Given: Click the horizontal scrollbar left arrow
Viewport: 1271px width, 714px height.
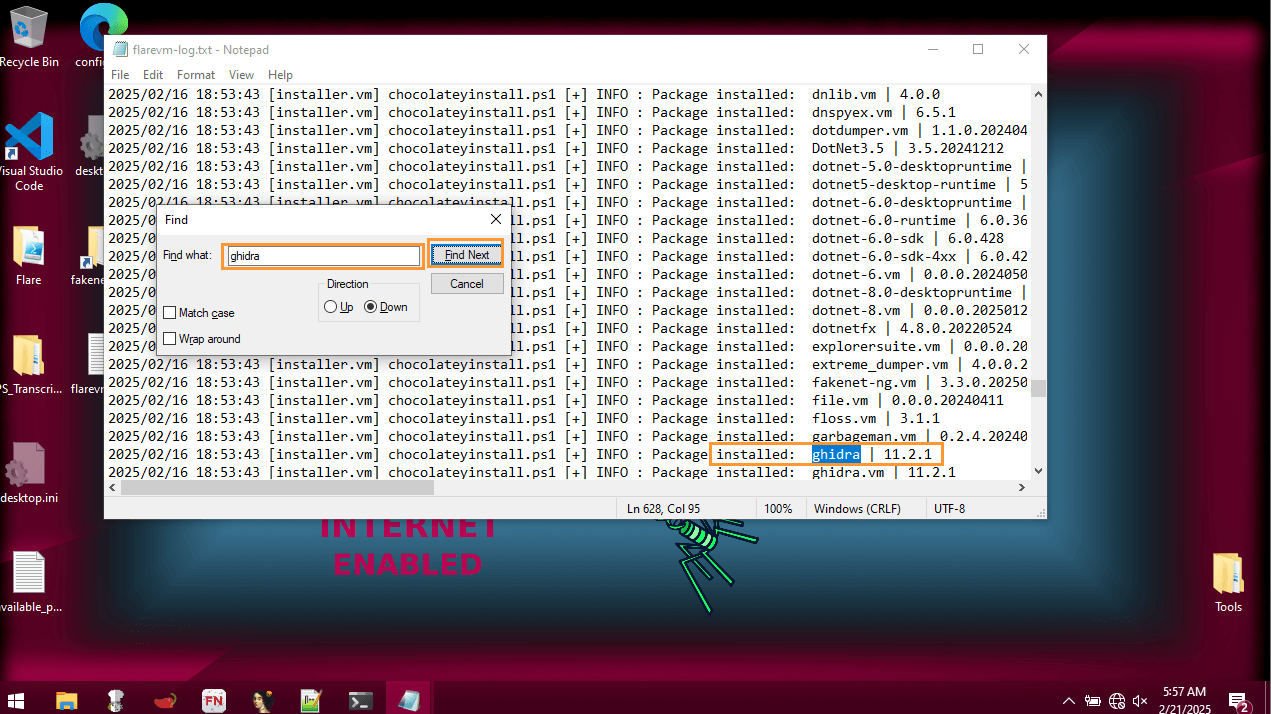Looking at the screenshot, I should click(x=113, y=488).
